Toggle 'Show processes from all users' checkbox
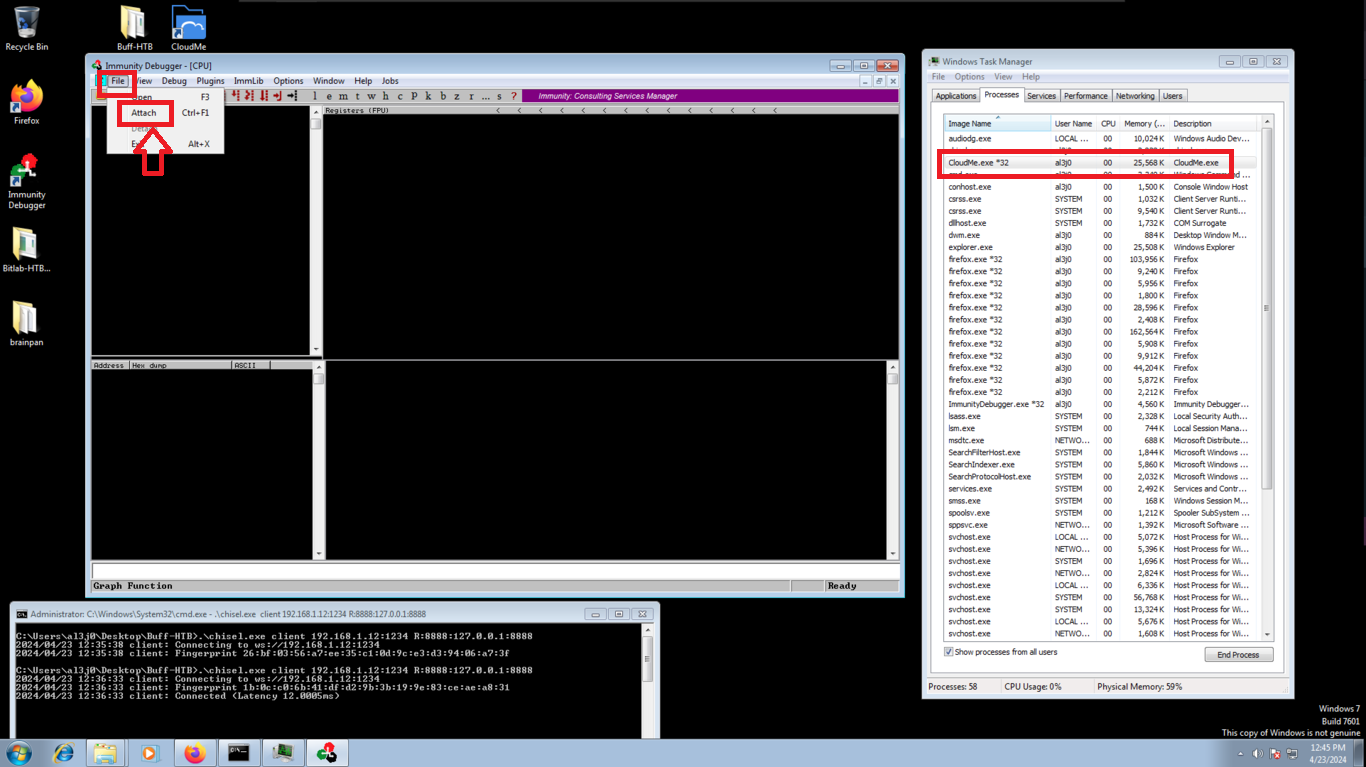Viewport: 1366px width, 767px height. pos(949,652)
